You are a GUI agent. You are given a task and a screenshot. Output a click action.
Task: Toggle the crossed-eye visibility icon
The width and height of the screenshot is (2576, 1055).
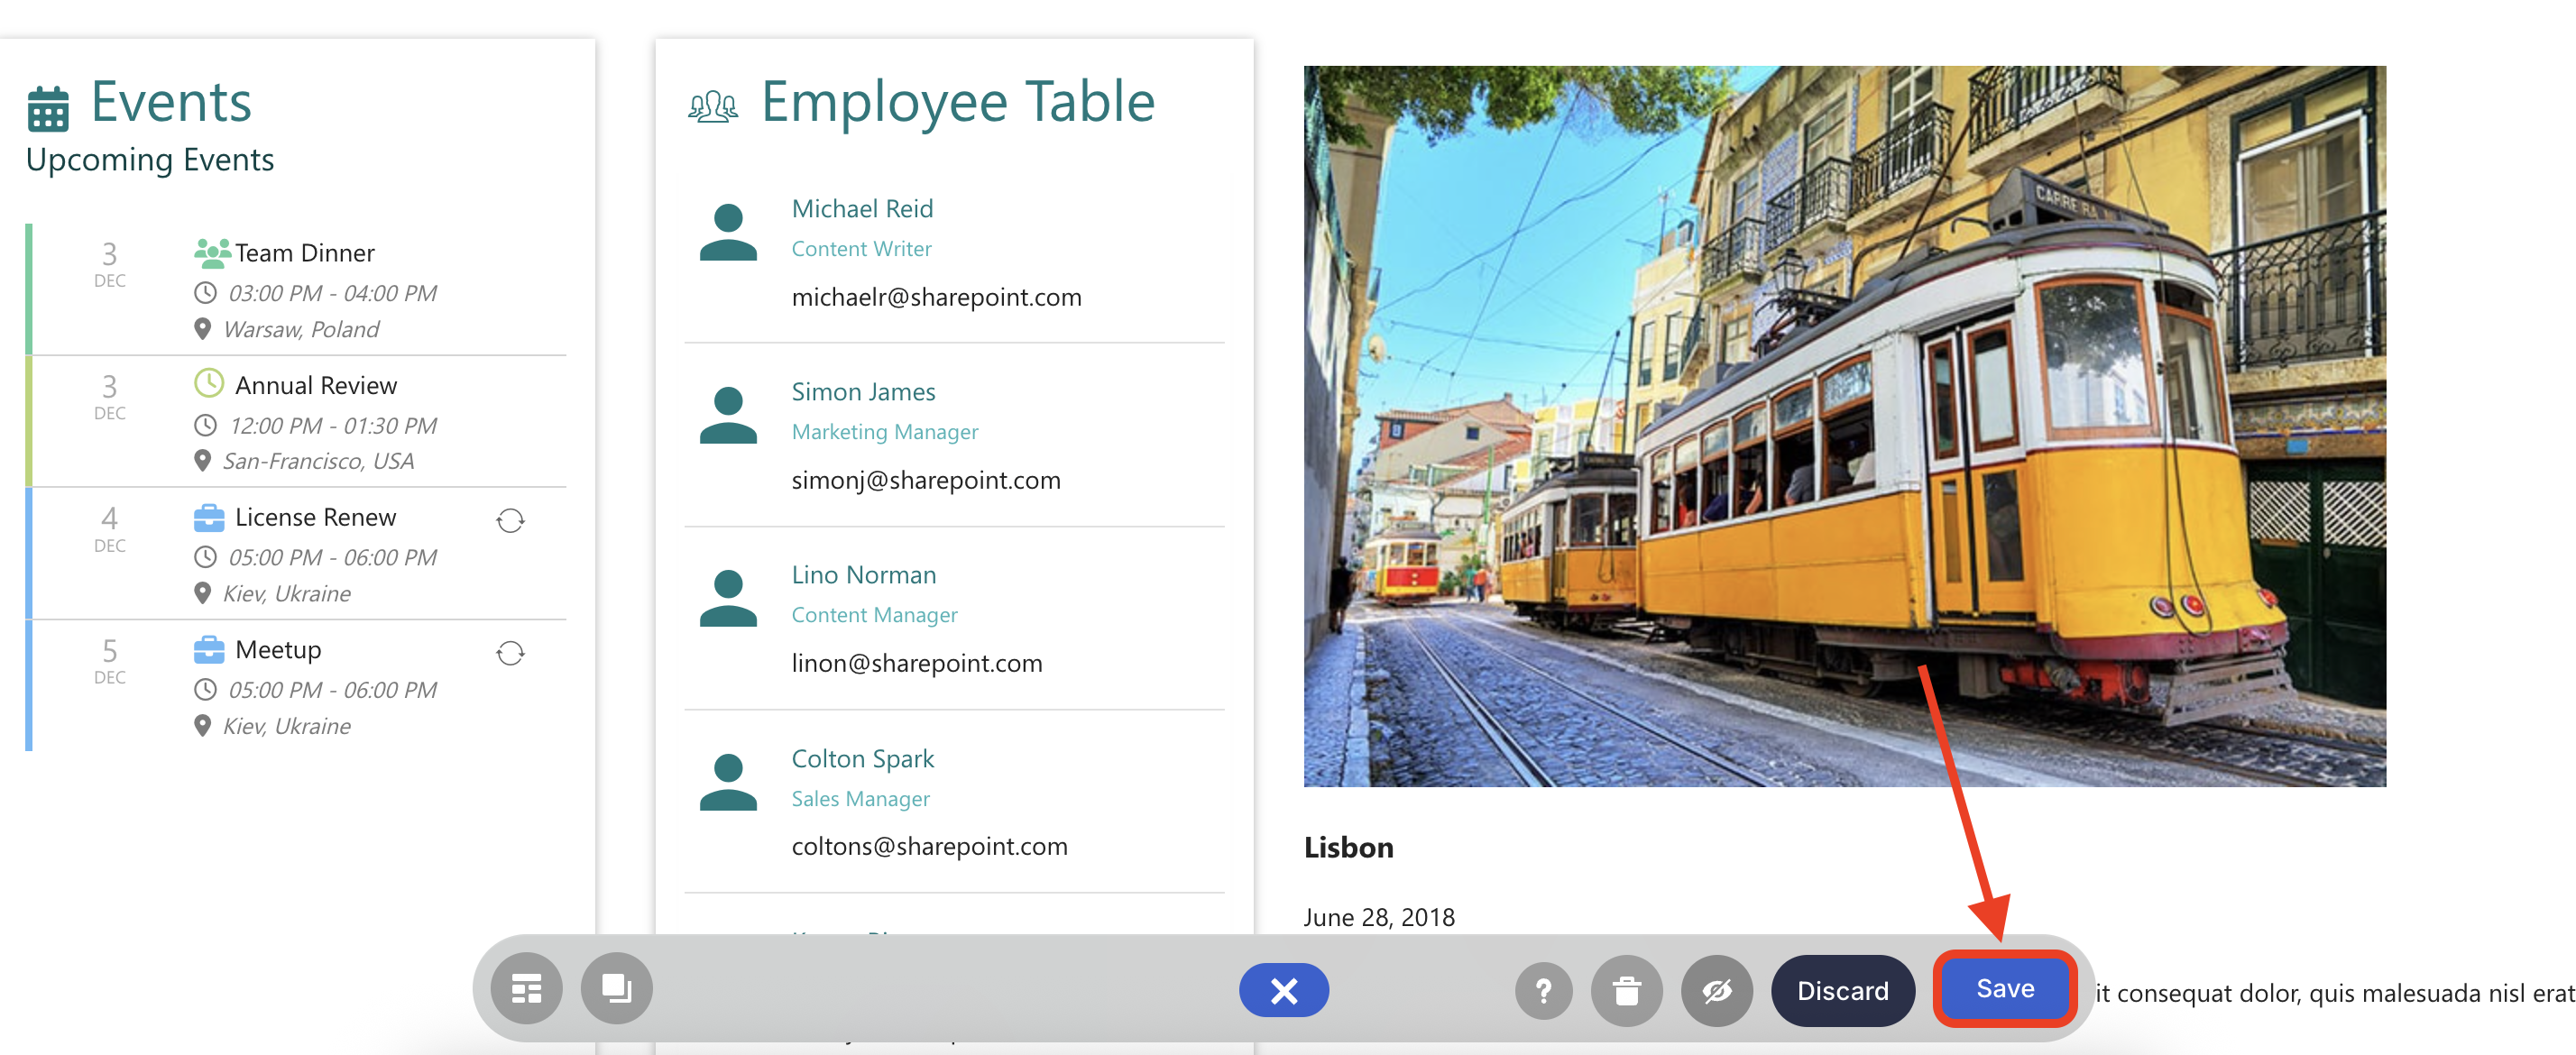coord(1716,990)
